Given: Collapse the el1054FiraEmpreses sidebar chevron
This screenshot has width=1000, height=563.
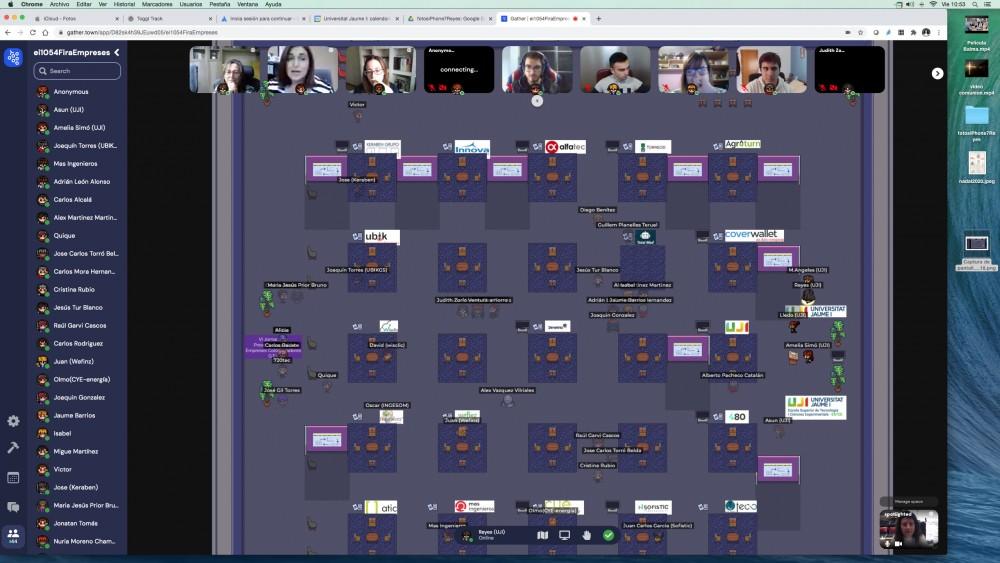Looking at the screenshot, I should tap(117, 52).
